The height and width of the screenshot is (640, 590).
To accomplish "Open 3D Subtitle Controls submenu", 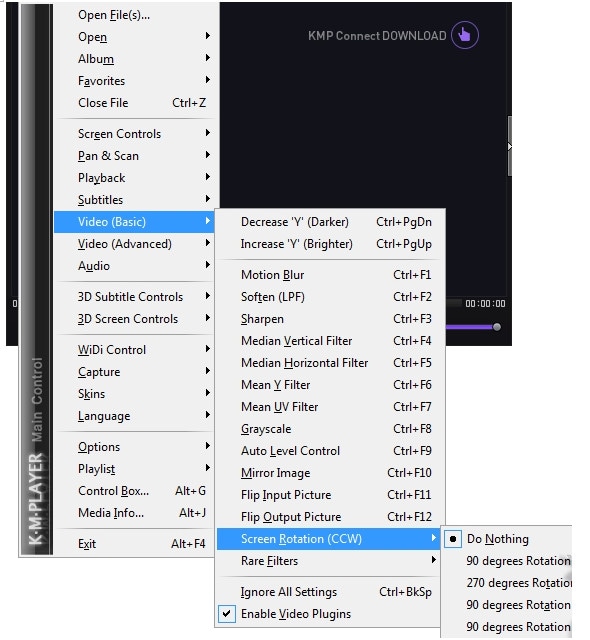I will pyautogui.click(x=134, y=297).
